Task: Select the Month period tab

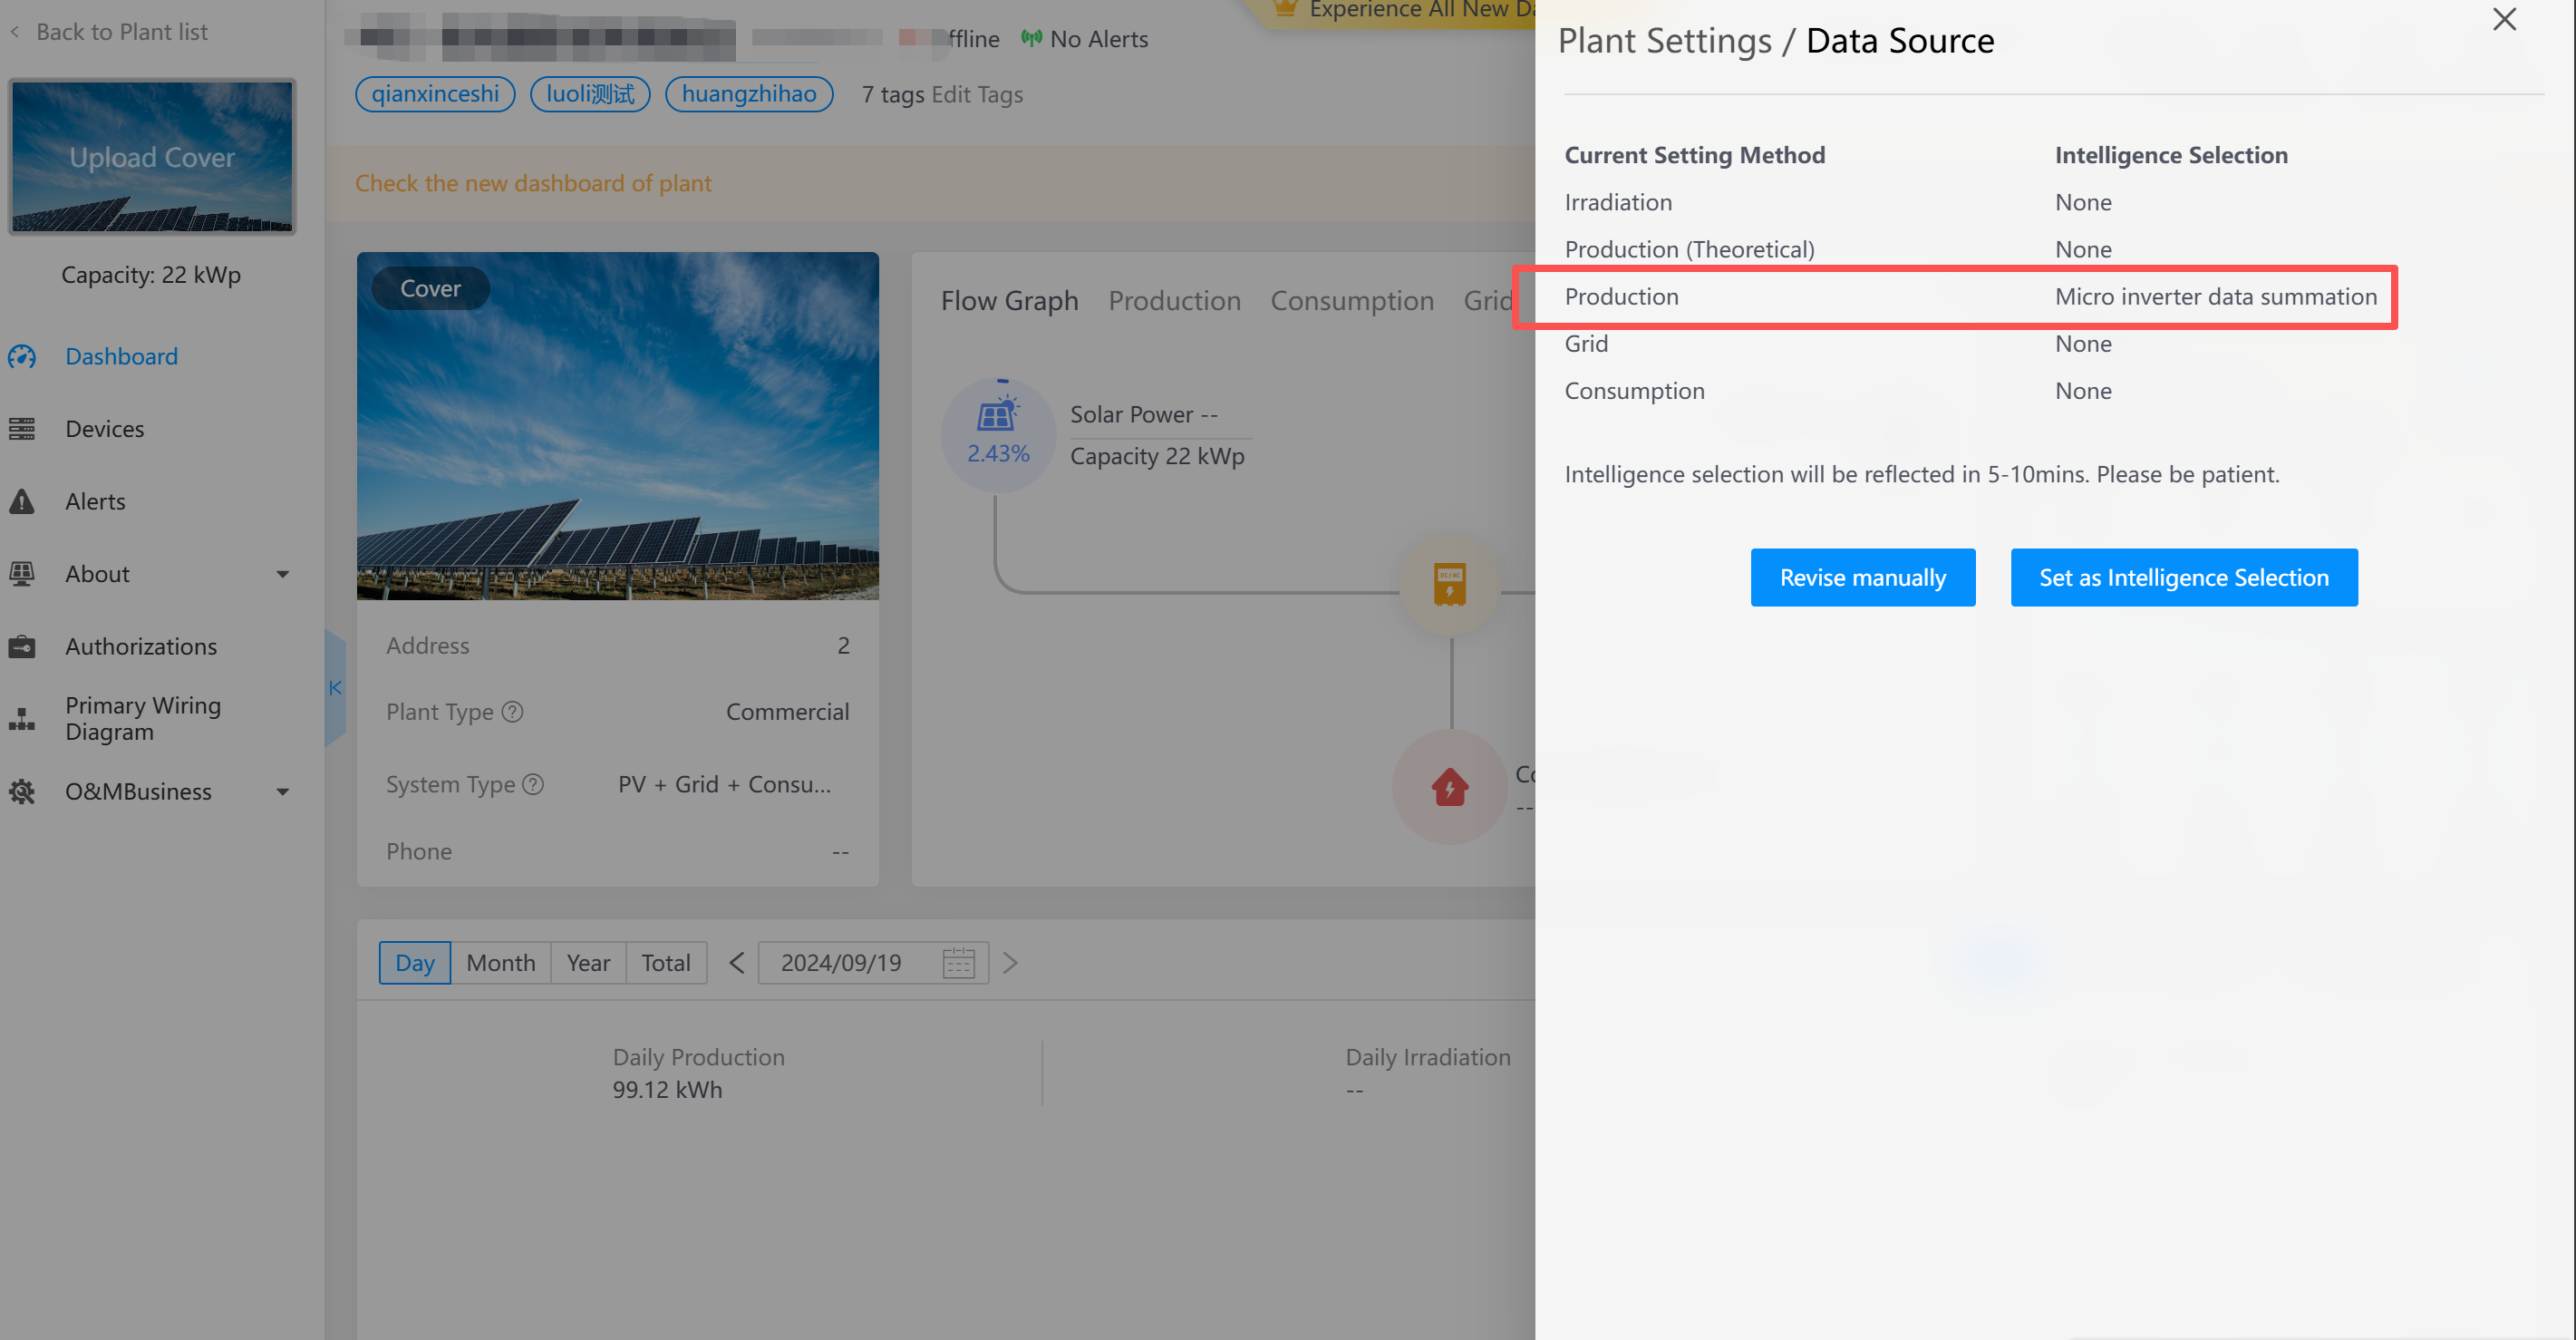Action: [x=500, y=963]
